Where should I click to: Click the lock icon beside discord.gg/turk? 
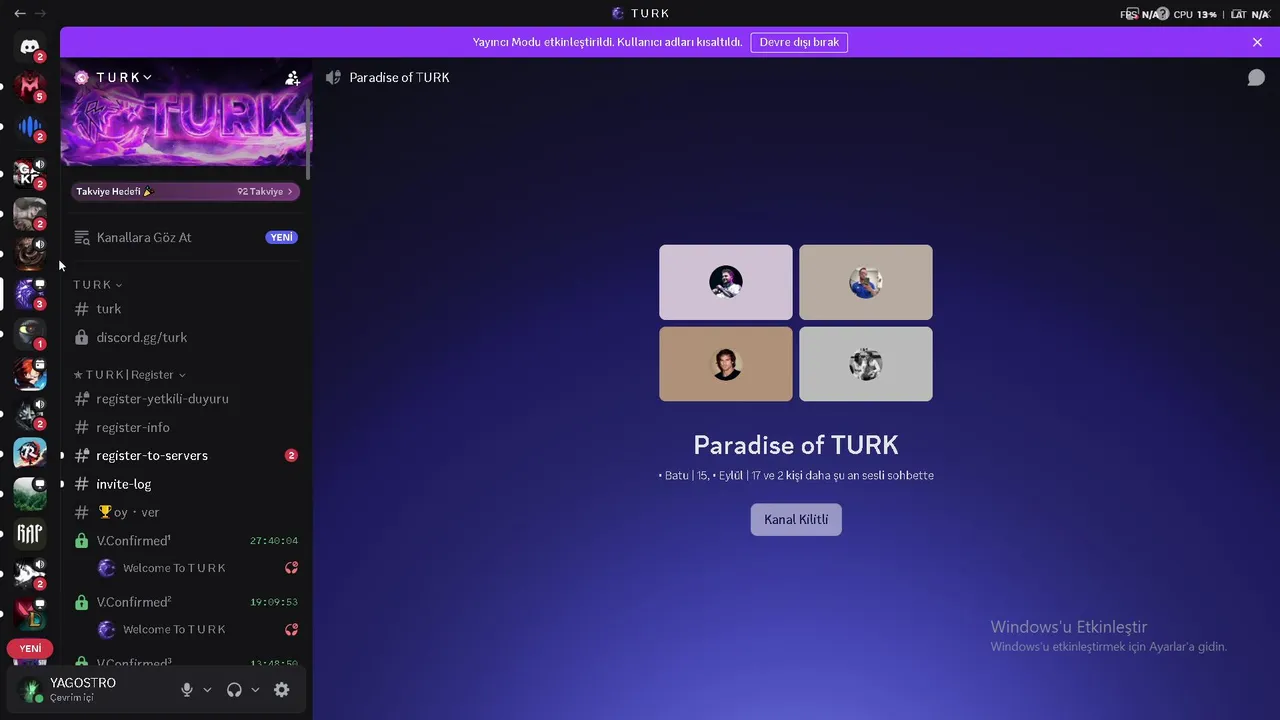(x=82, y=338)
